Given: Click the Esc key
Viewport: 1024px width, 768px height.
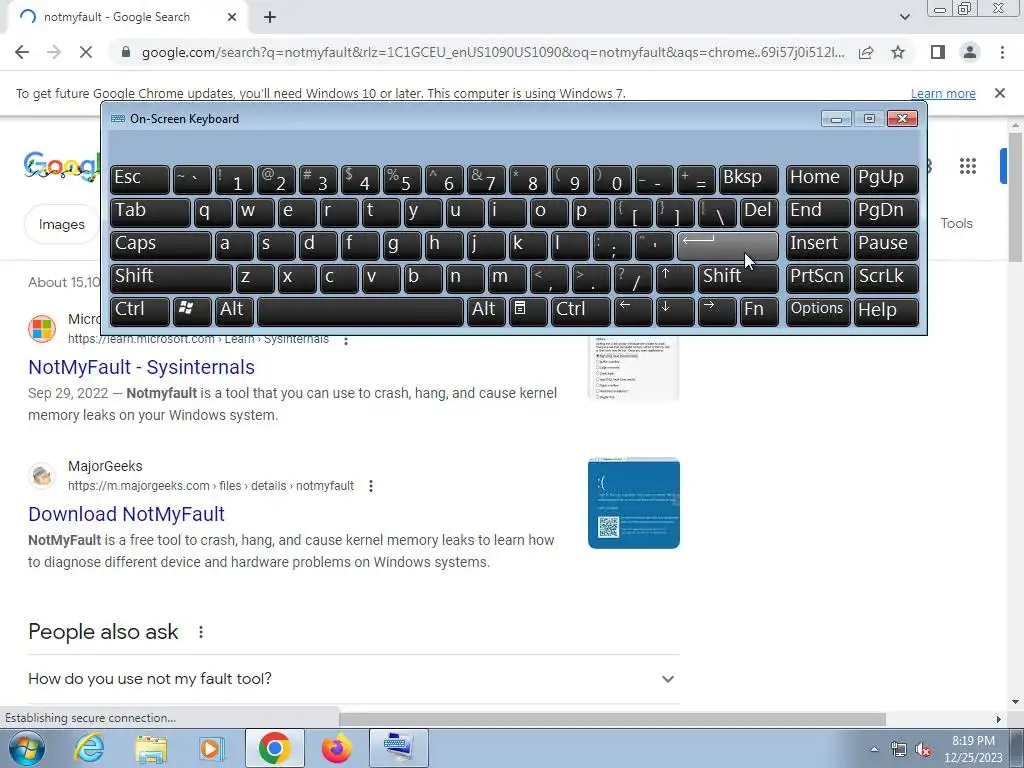Looking at the screenshot, I should [x=140, y=179].
